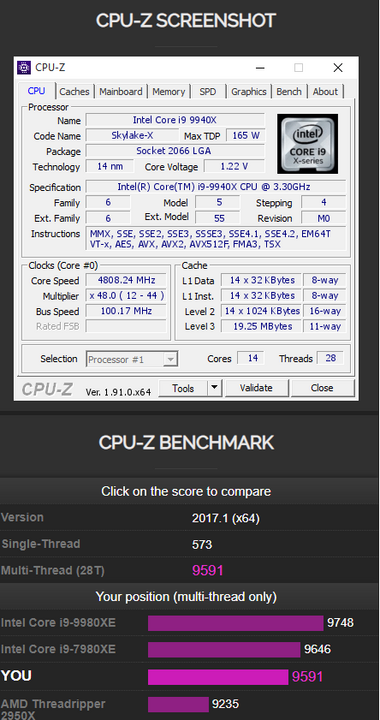Click the Tools button

[x=183, y=388]
